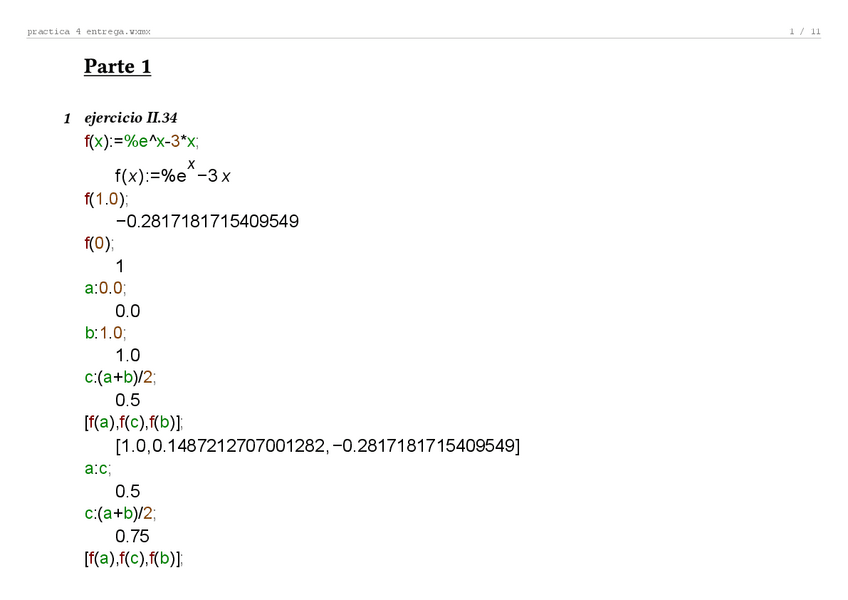The image size is (848, 600).
Task: Click the page number indicator "1 / 11"
Action: coord(805,32)
